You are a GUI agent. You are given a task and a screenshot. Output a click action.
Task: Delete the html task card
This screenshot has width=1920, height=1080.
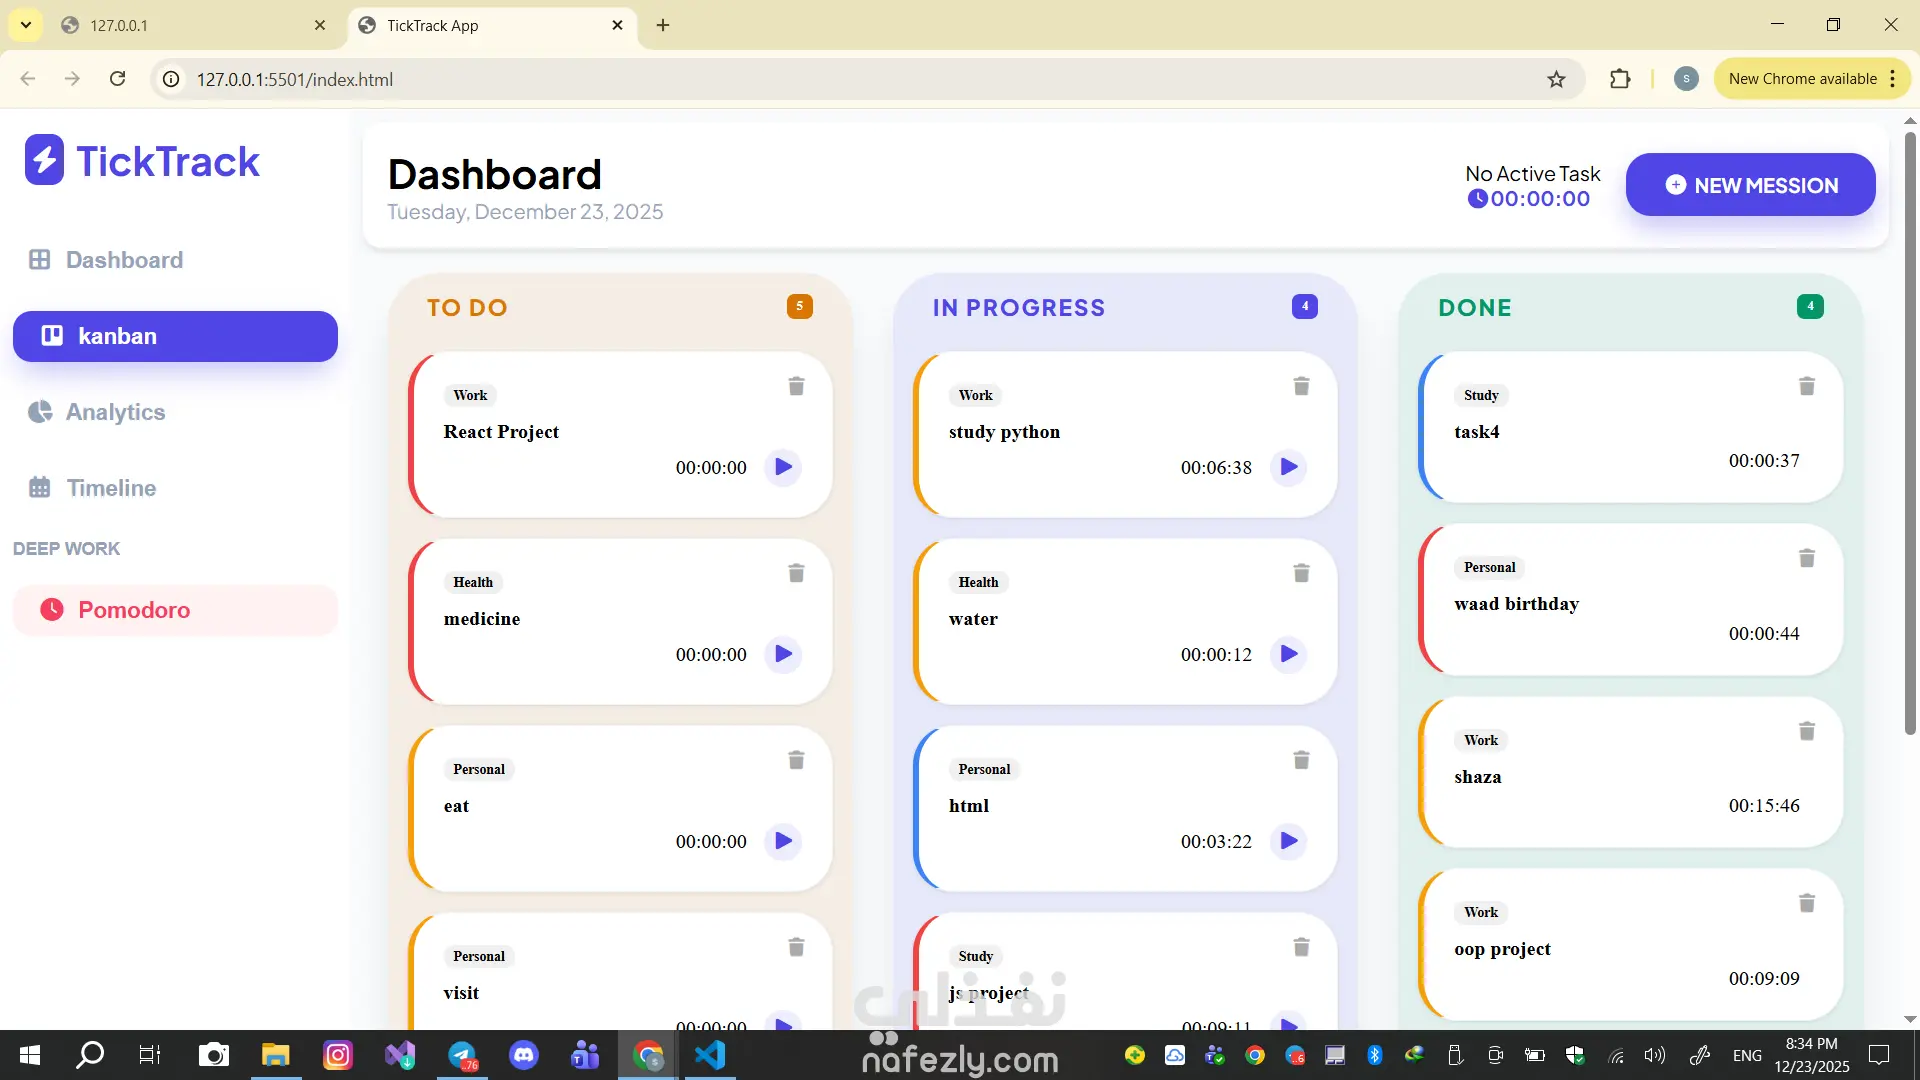point(1301,760)
